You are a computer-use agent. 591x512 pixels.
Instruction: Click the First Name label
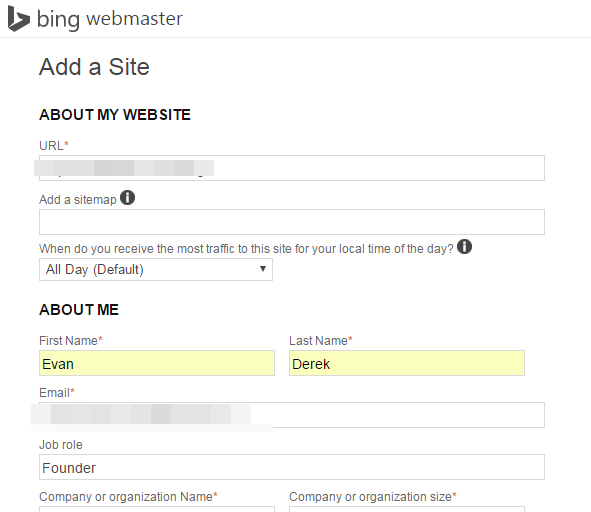pyautogui.click(x=70, y=340)
